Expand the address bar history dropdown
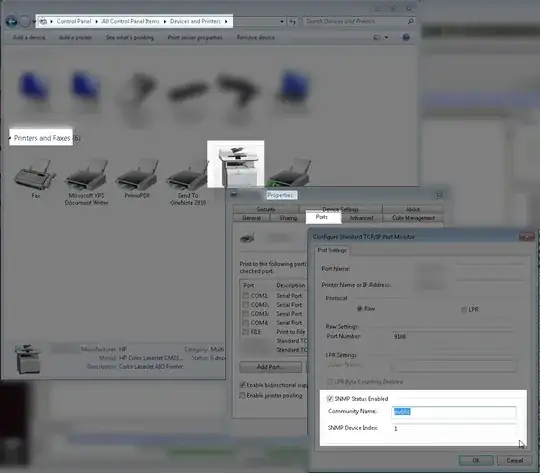The height and width of the screenshot is (473, 540). click(x=282, y=22)
